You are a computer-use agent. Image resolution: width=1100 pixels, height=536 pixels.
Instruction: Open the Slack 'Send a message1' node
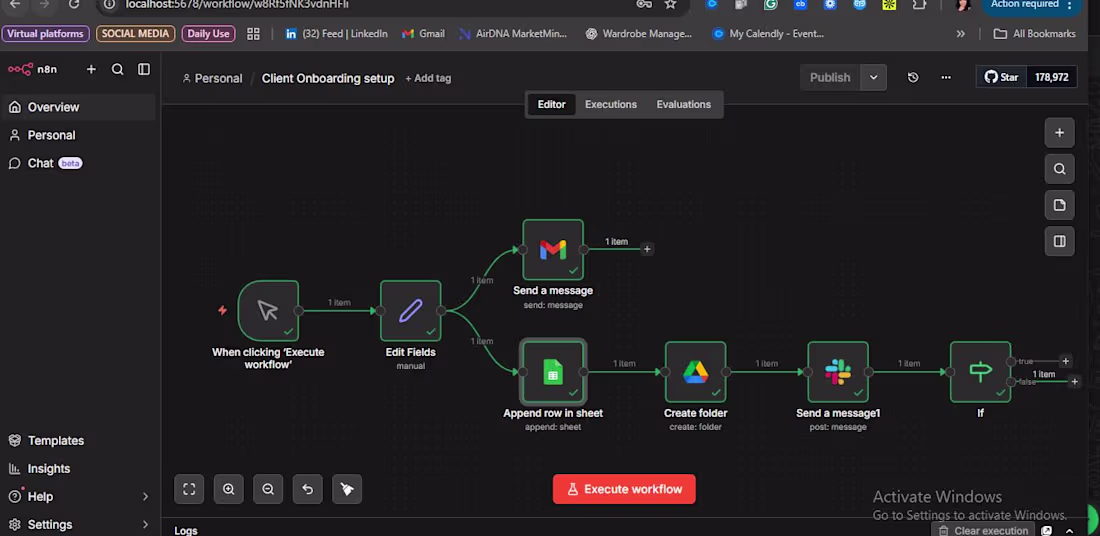838,372
